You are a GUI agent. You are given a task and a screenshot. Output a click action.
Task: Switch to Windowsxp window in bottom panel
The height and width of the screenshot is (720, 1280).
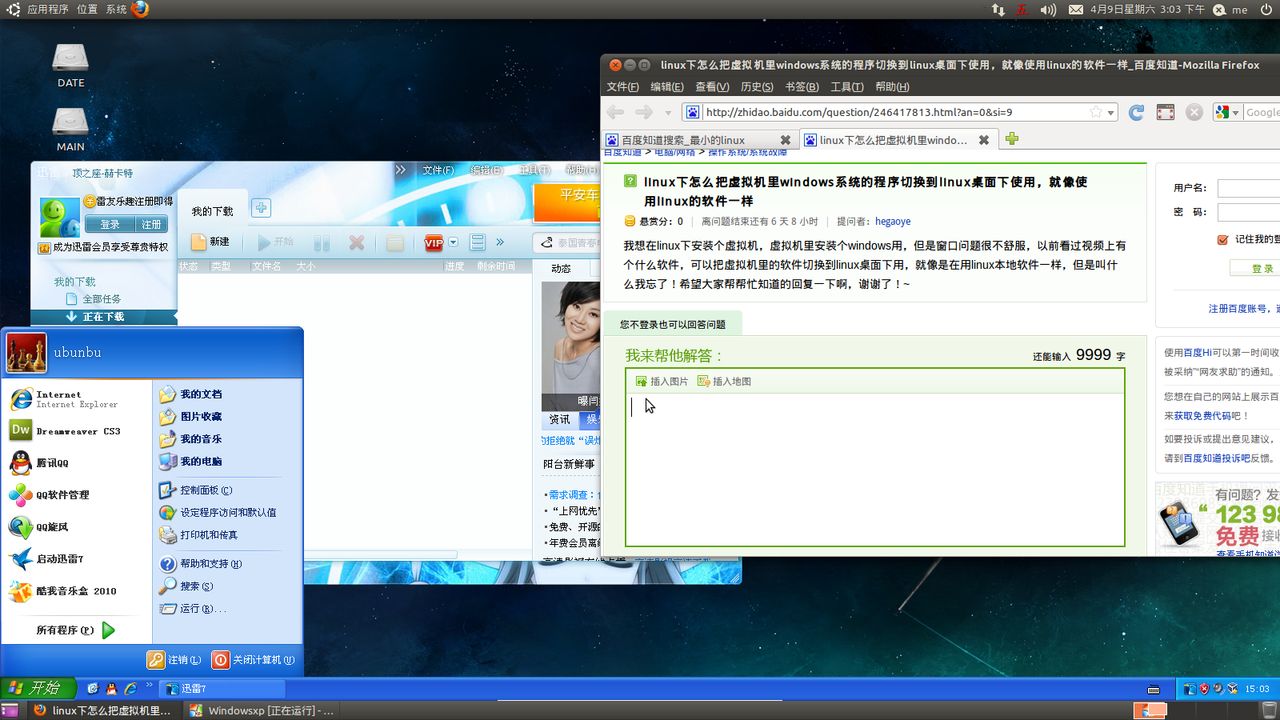(x=263, y=710)
